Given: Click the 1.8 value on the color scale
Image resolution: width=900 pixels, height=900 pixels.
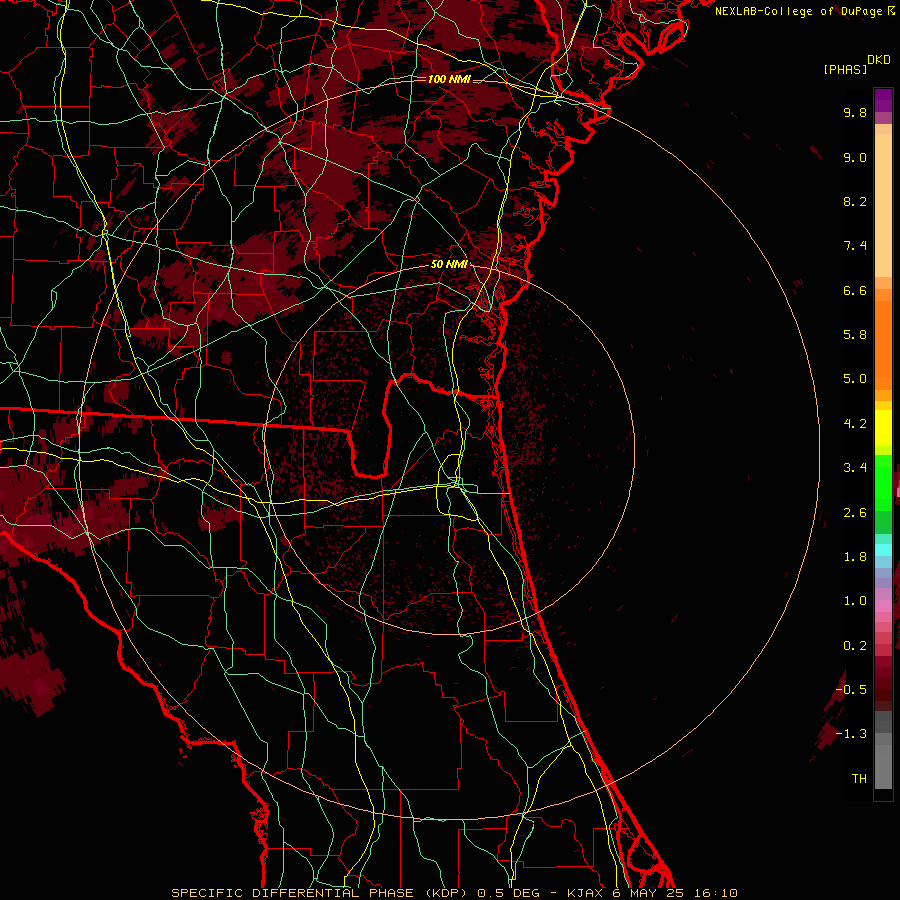Looking at the screenshot, I should [x=855, y=557].
